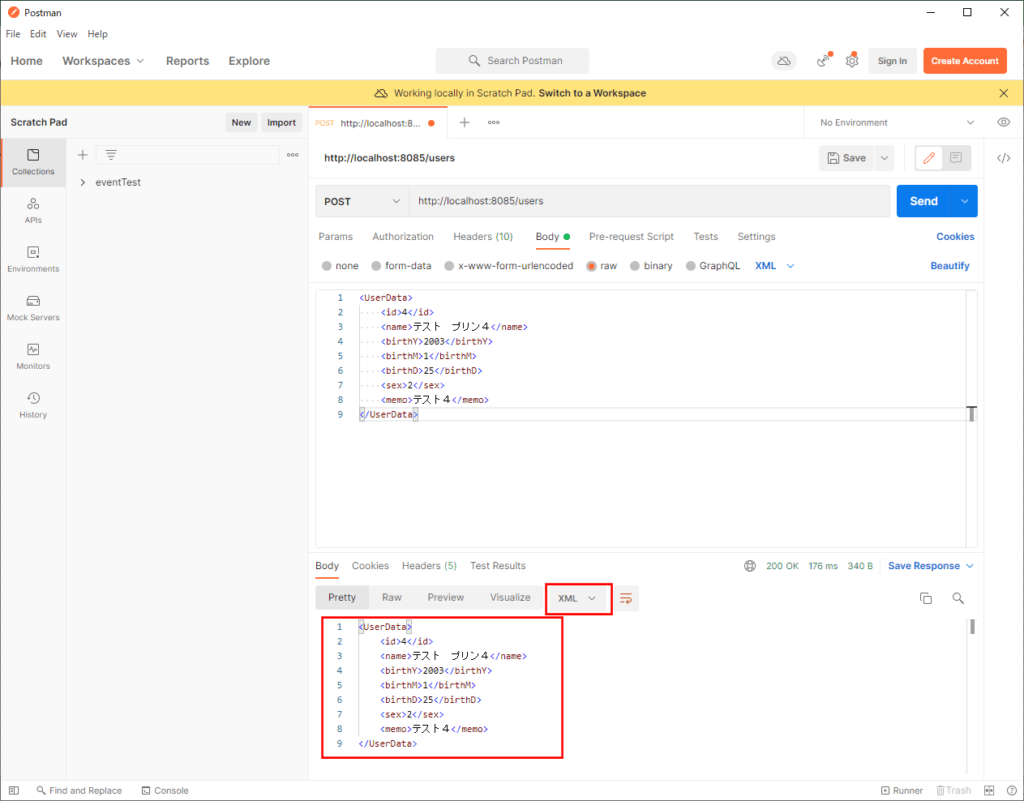Toggle response line wrap icon
The height and width of the screenshot is (801, 1024).
626,598
